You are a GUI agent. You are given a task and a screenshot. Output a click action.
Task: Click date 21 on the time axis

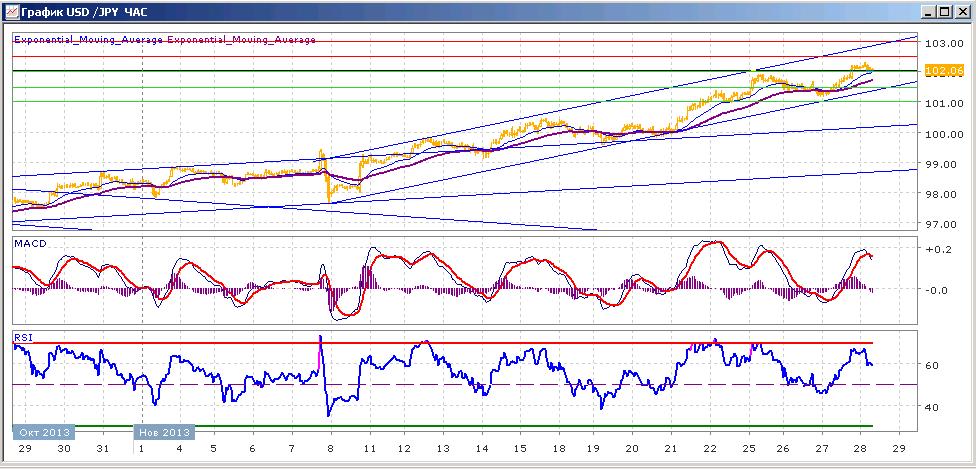click(x=671, y=448)
